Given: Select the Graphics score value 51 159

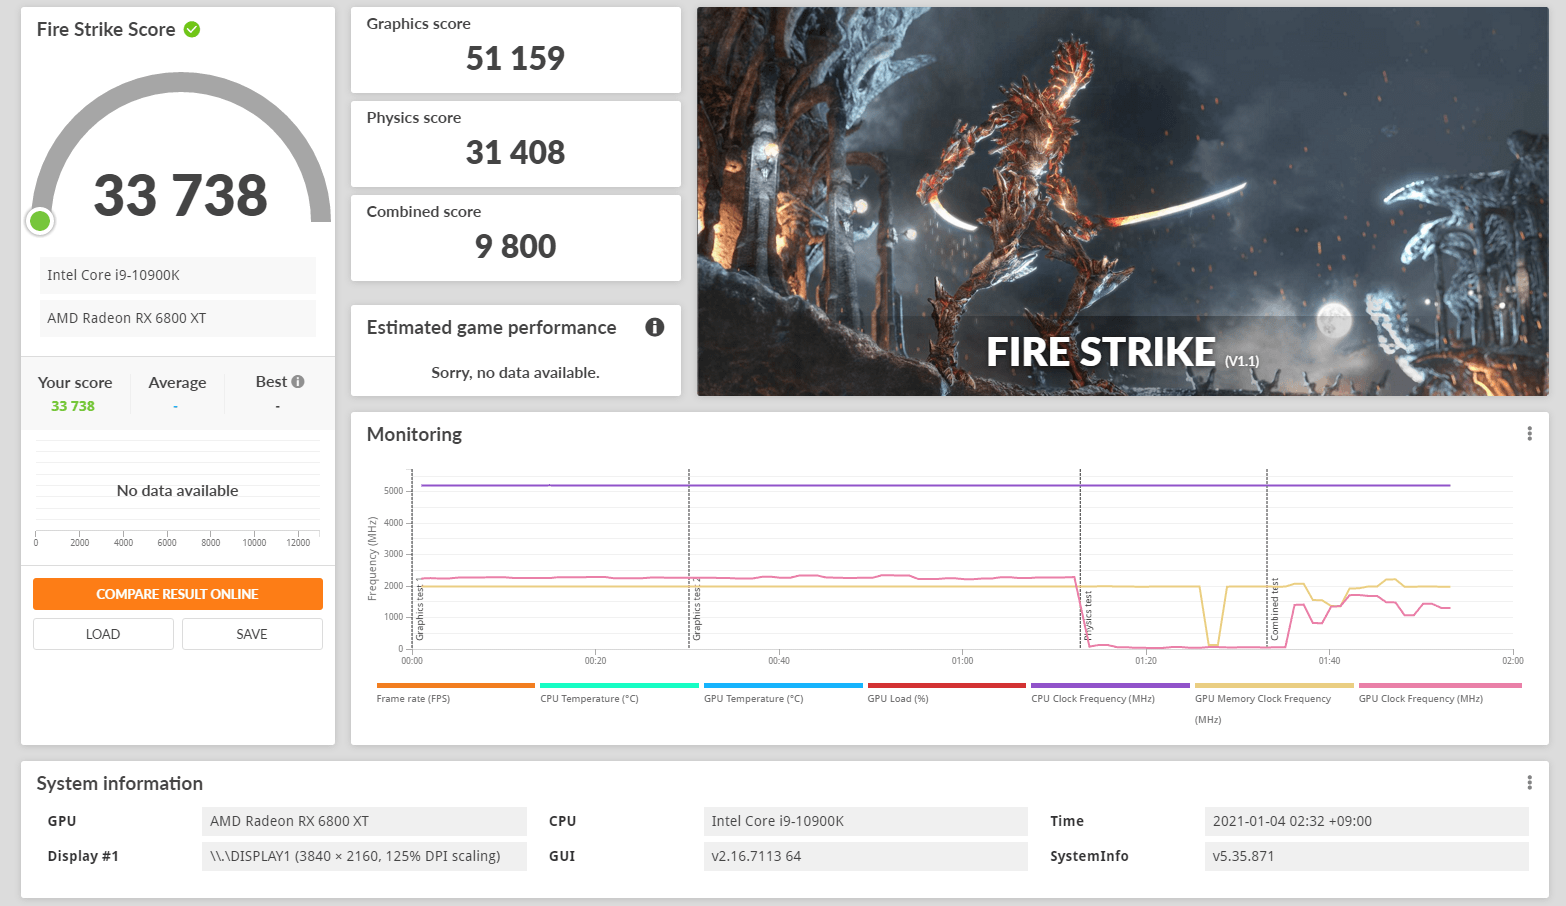Looking at the screenshot, I should [515, 59].
